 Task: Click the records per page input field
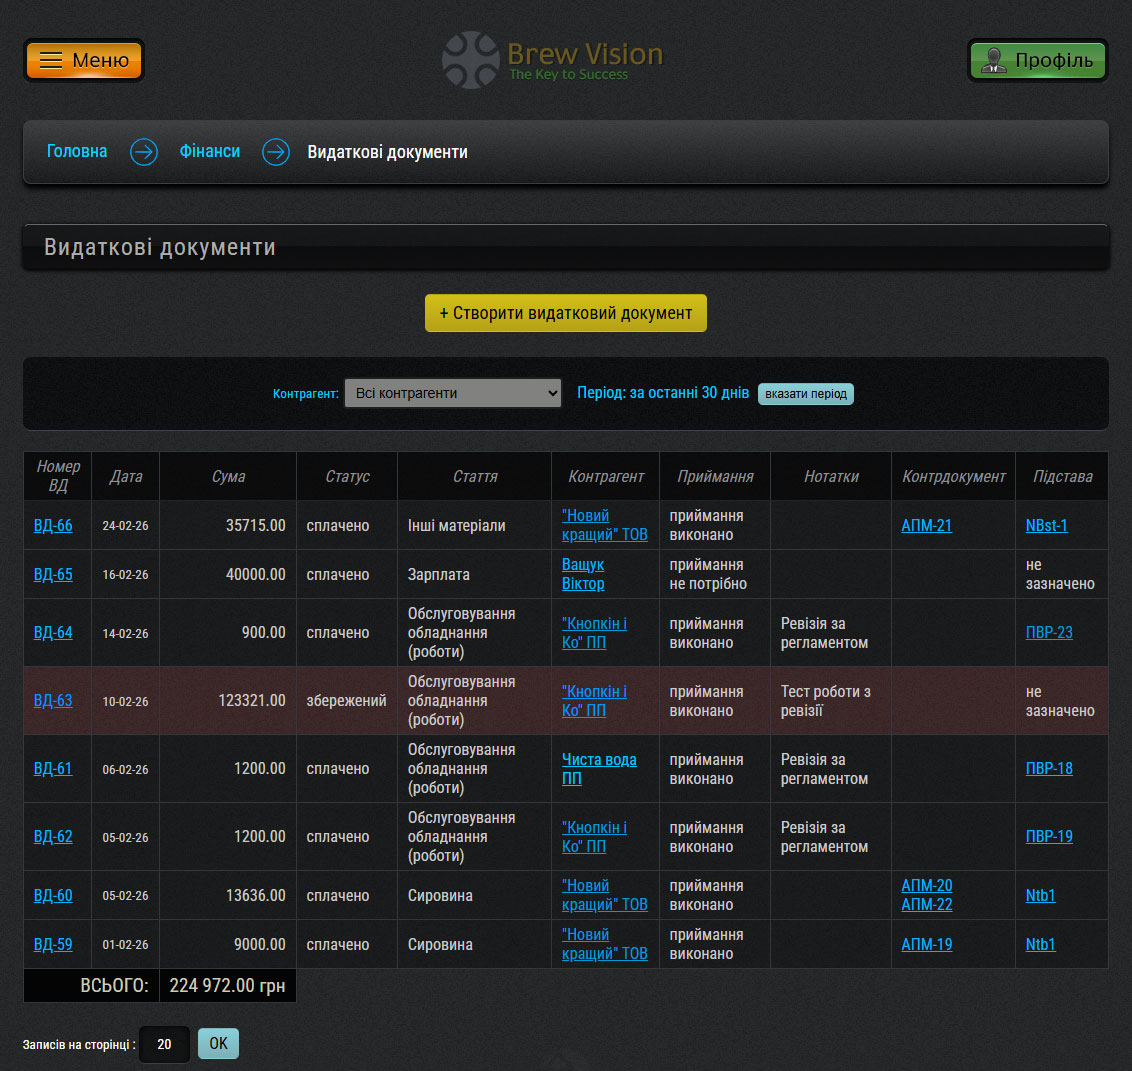point(164,1044)
